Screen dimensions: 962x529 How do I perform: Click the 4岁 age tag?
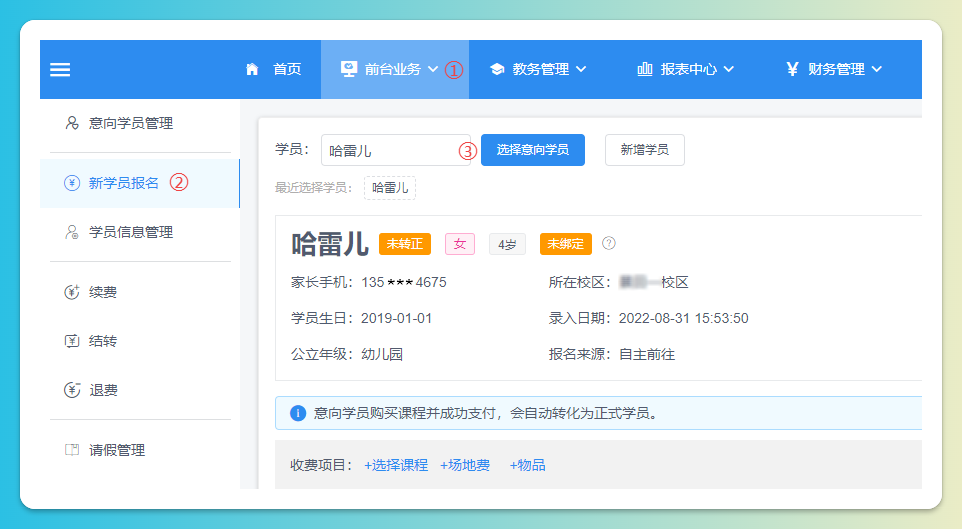click(x=507, y=244)
